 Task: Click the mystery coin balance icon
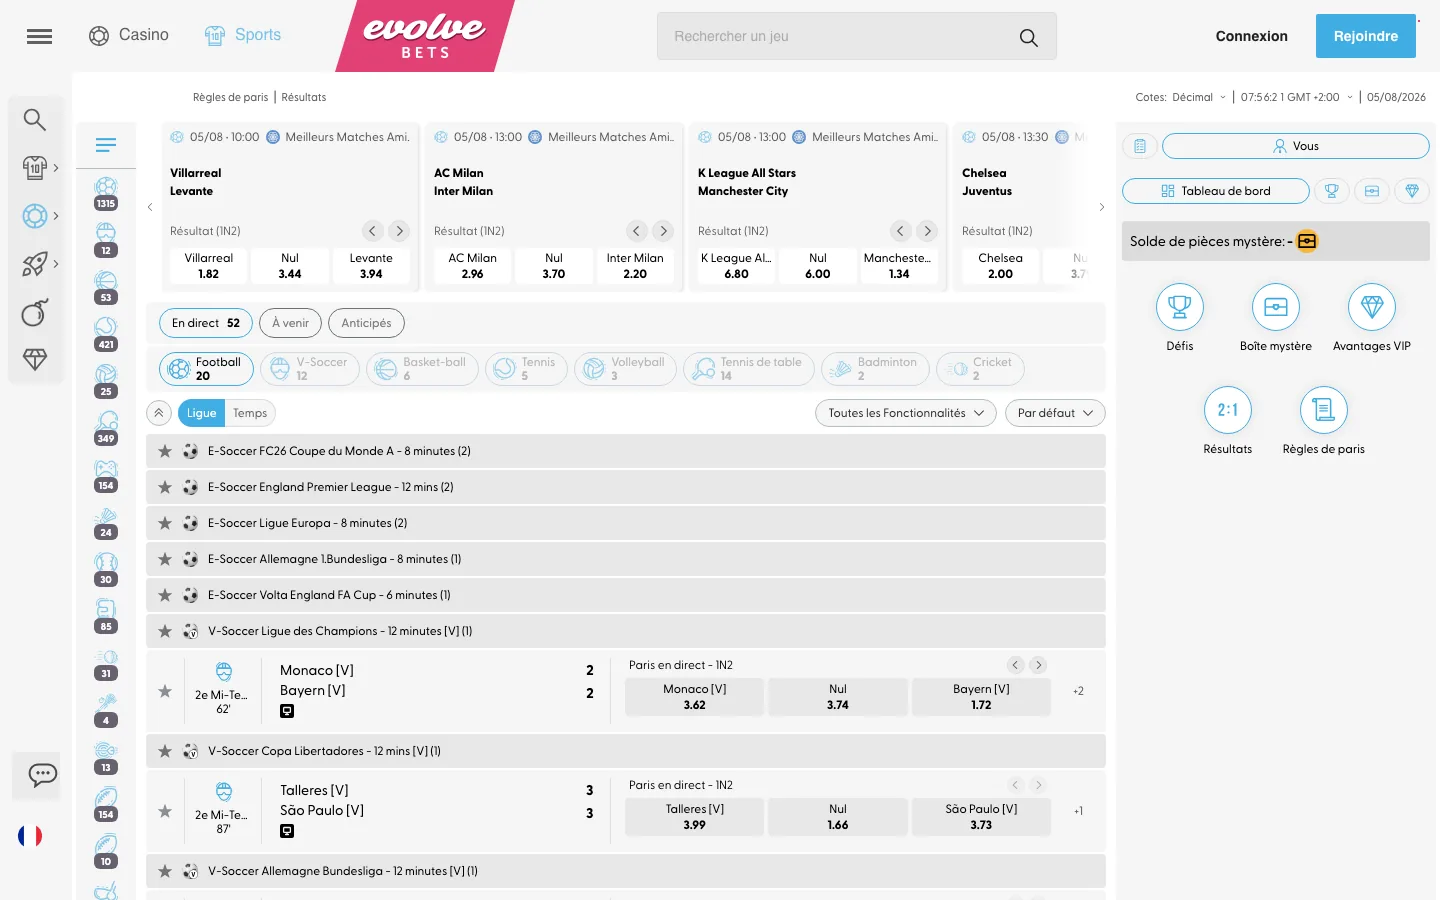(1307, 241)
